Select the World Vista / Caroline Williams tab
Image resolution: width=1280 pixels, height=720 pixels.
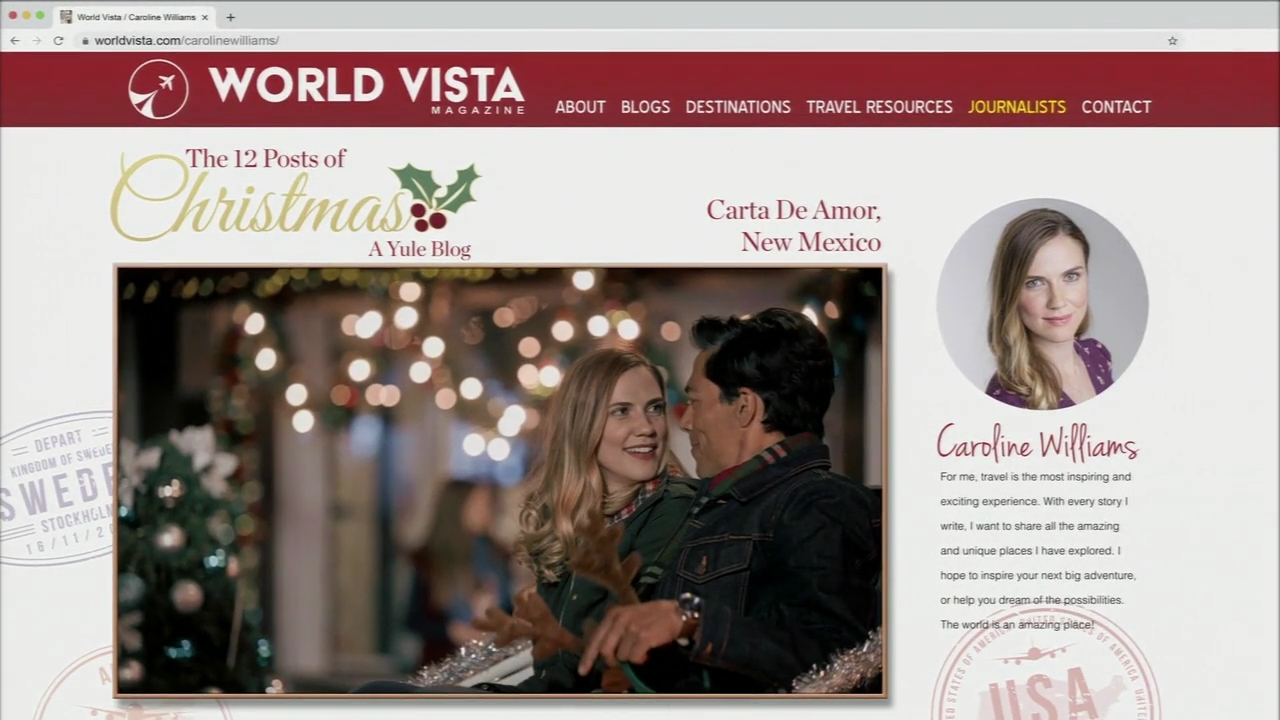pyautogui.click(x=135, y=17)
